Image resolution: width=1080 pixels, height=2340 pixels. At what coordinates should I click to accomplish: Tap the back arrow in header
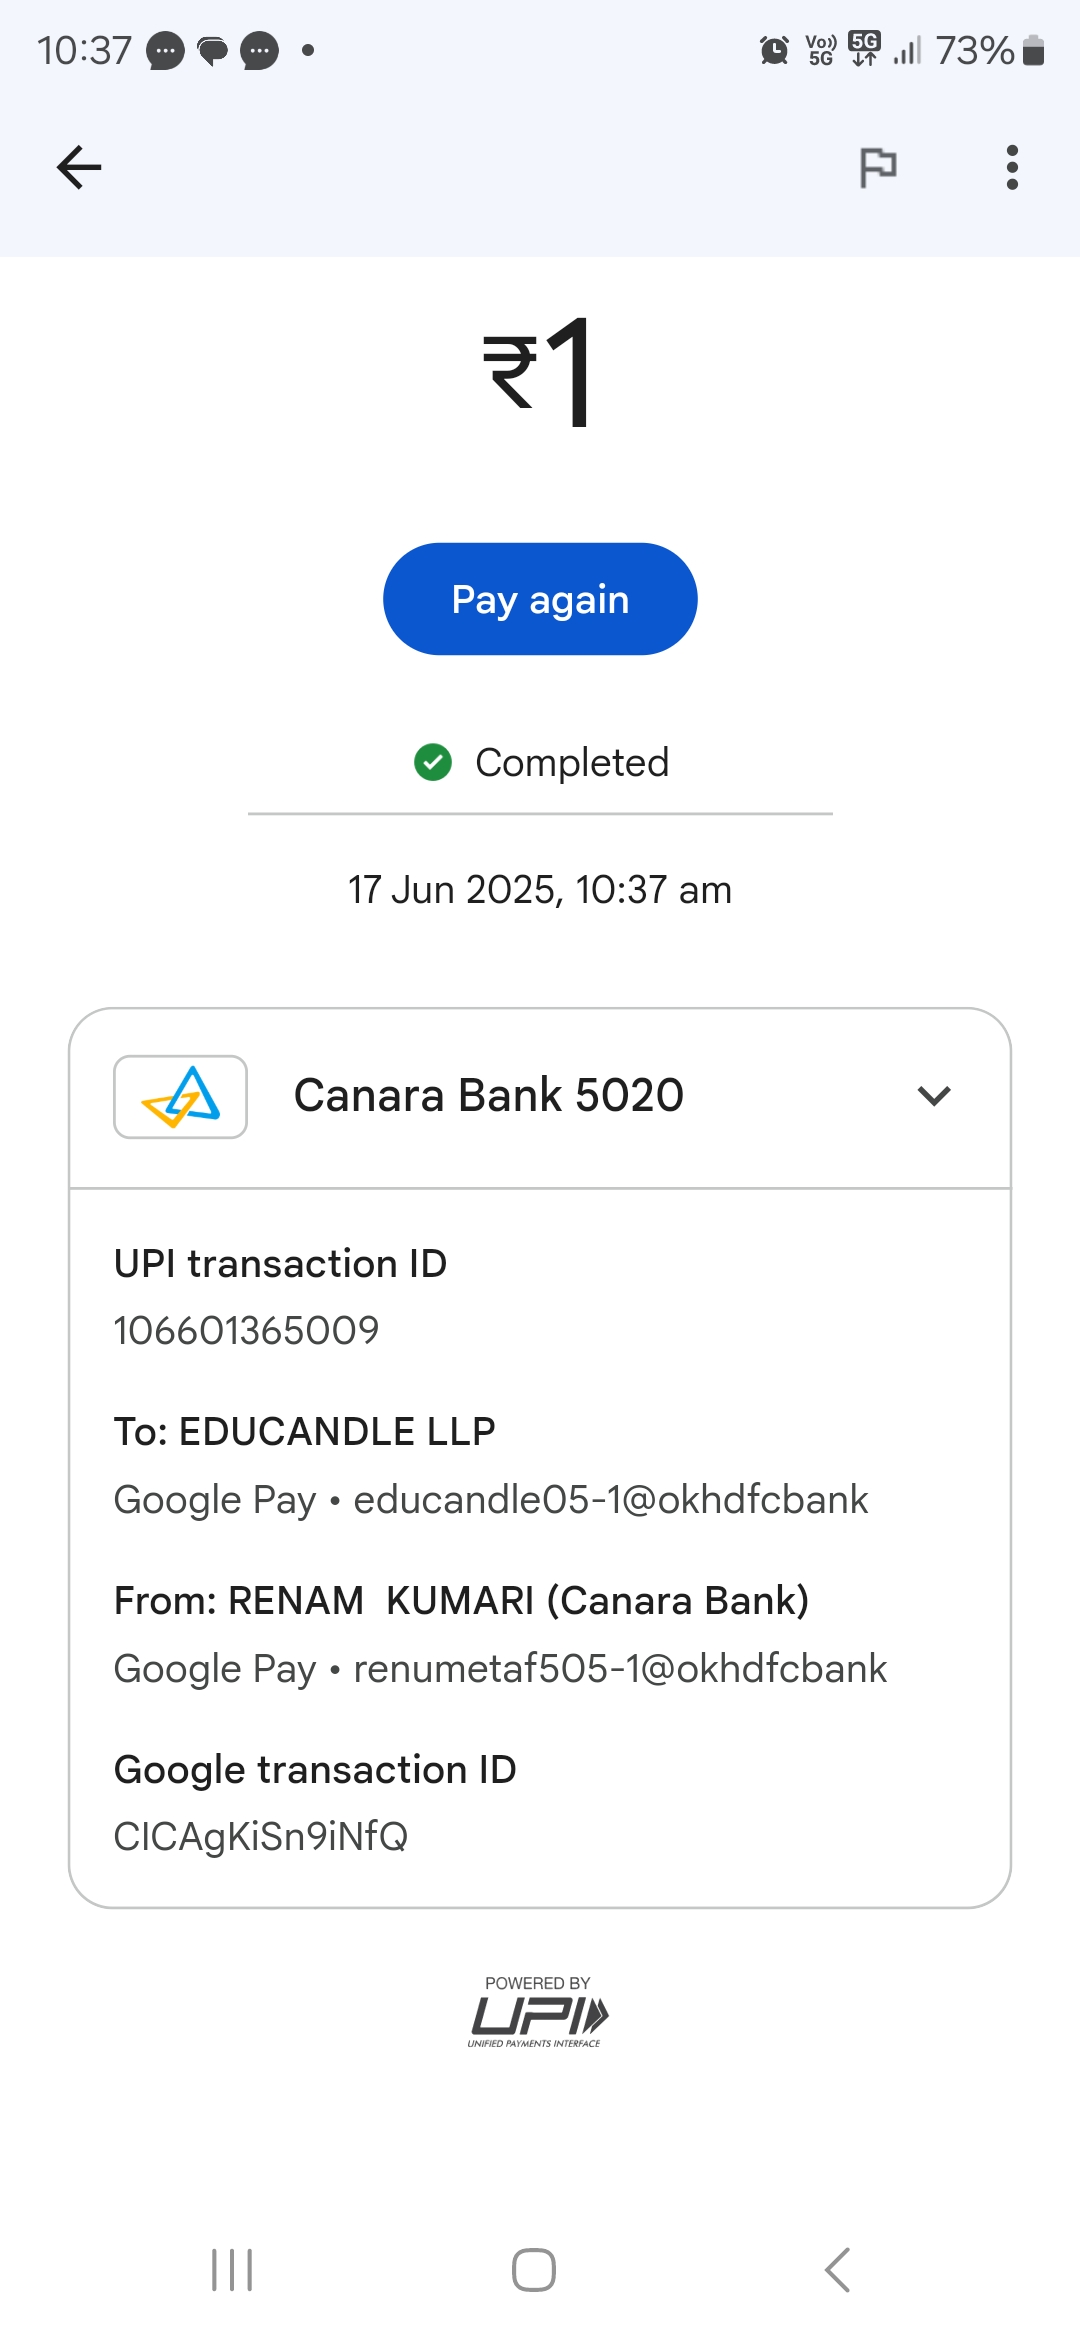(79, 167)
